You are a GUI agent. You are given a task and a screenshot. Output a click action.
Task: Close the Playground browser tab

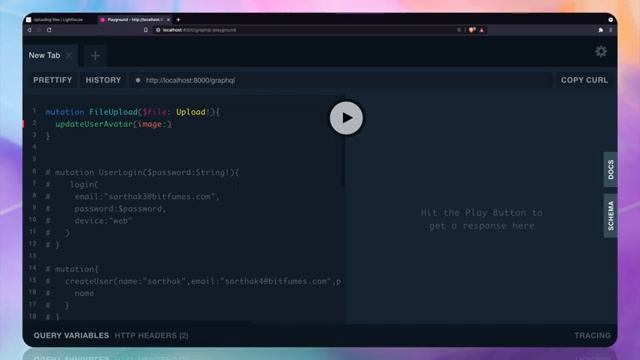(168, 20)
